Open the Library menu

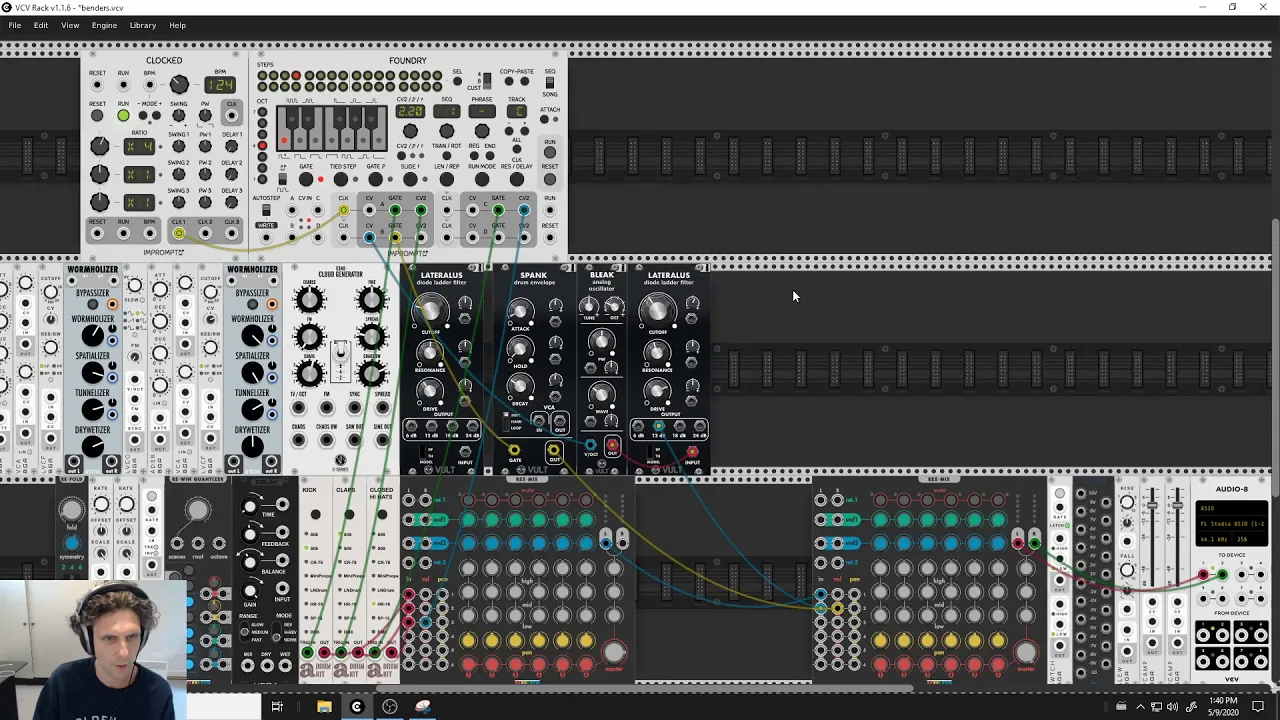point(143,25)
